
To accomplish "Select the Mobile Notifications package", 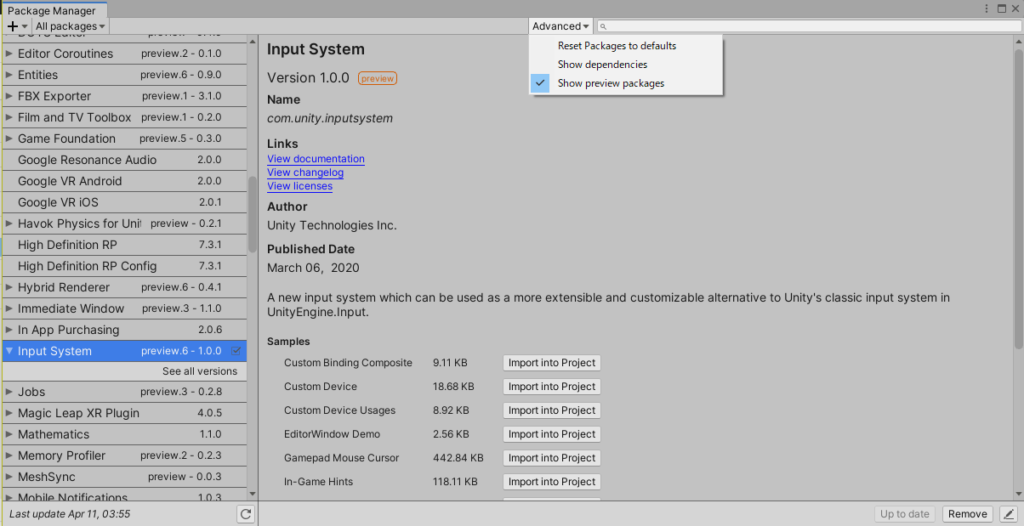I will tap(125, 495).
